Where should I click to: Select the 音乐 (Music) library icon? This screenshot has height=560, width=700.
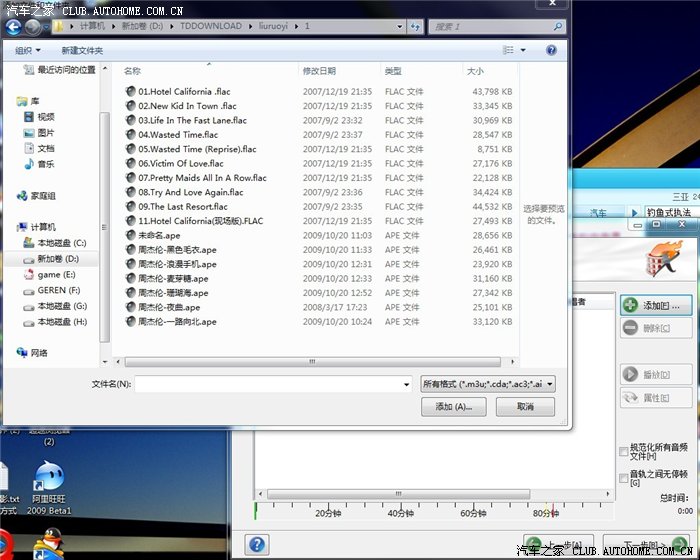[27, 164]
